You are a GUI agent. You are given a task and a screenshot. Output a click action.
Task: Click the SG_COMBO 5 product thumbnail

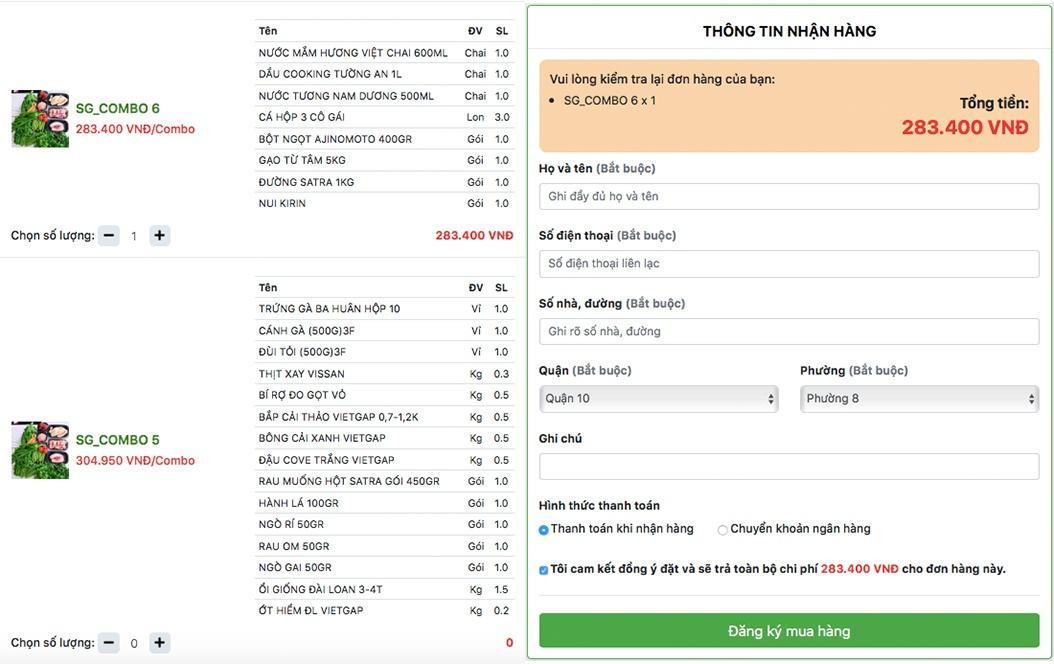pos(40,450)
